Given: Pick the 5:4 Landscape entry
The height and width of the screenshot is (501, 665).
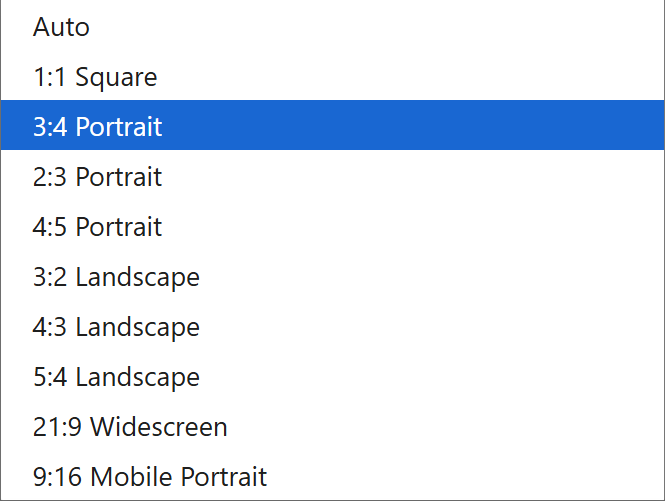Looking at the screenshot, I should [x=332, y=375].
